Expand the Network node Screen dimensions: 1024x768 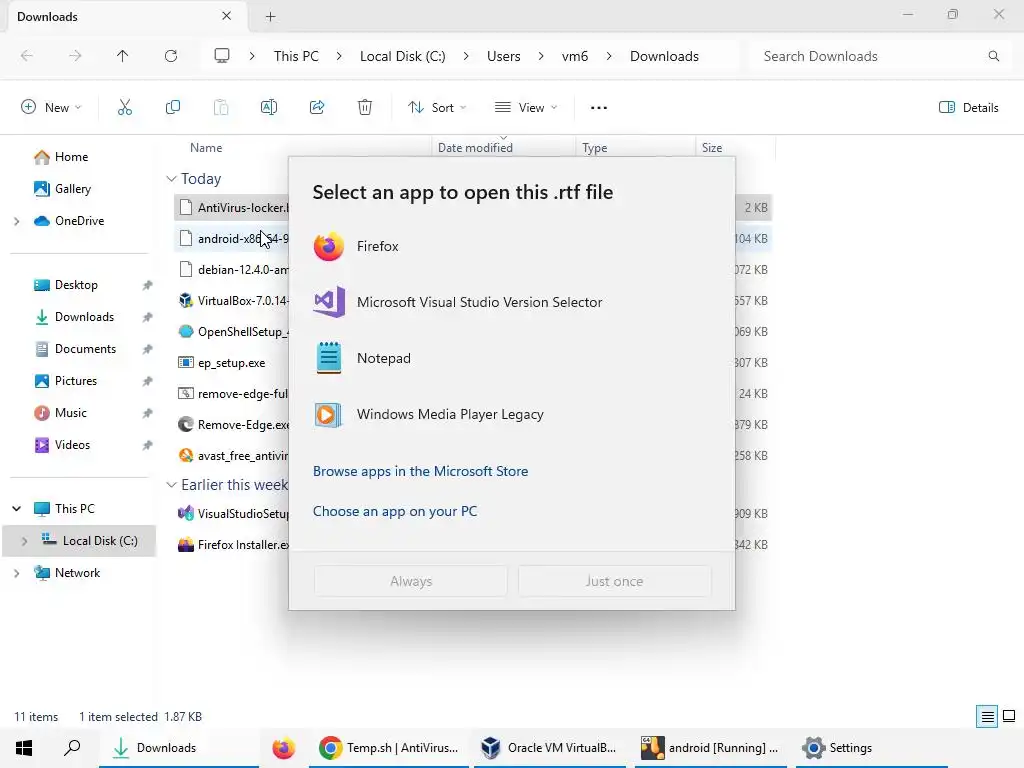(x=16, y=573)
